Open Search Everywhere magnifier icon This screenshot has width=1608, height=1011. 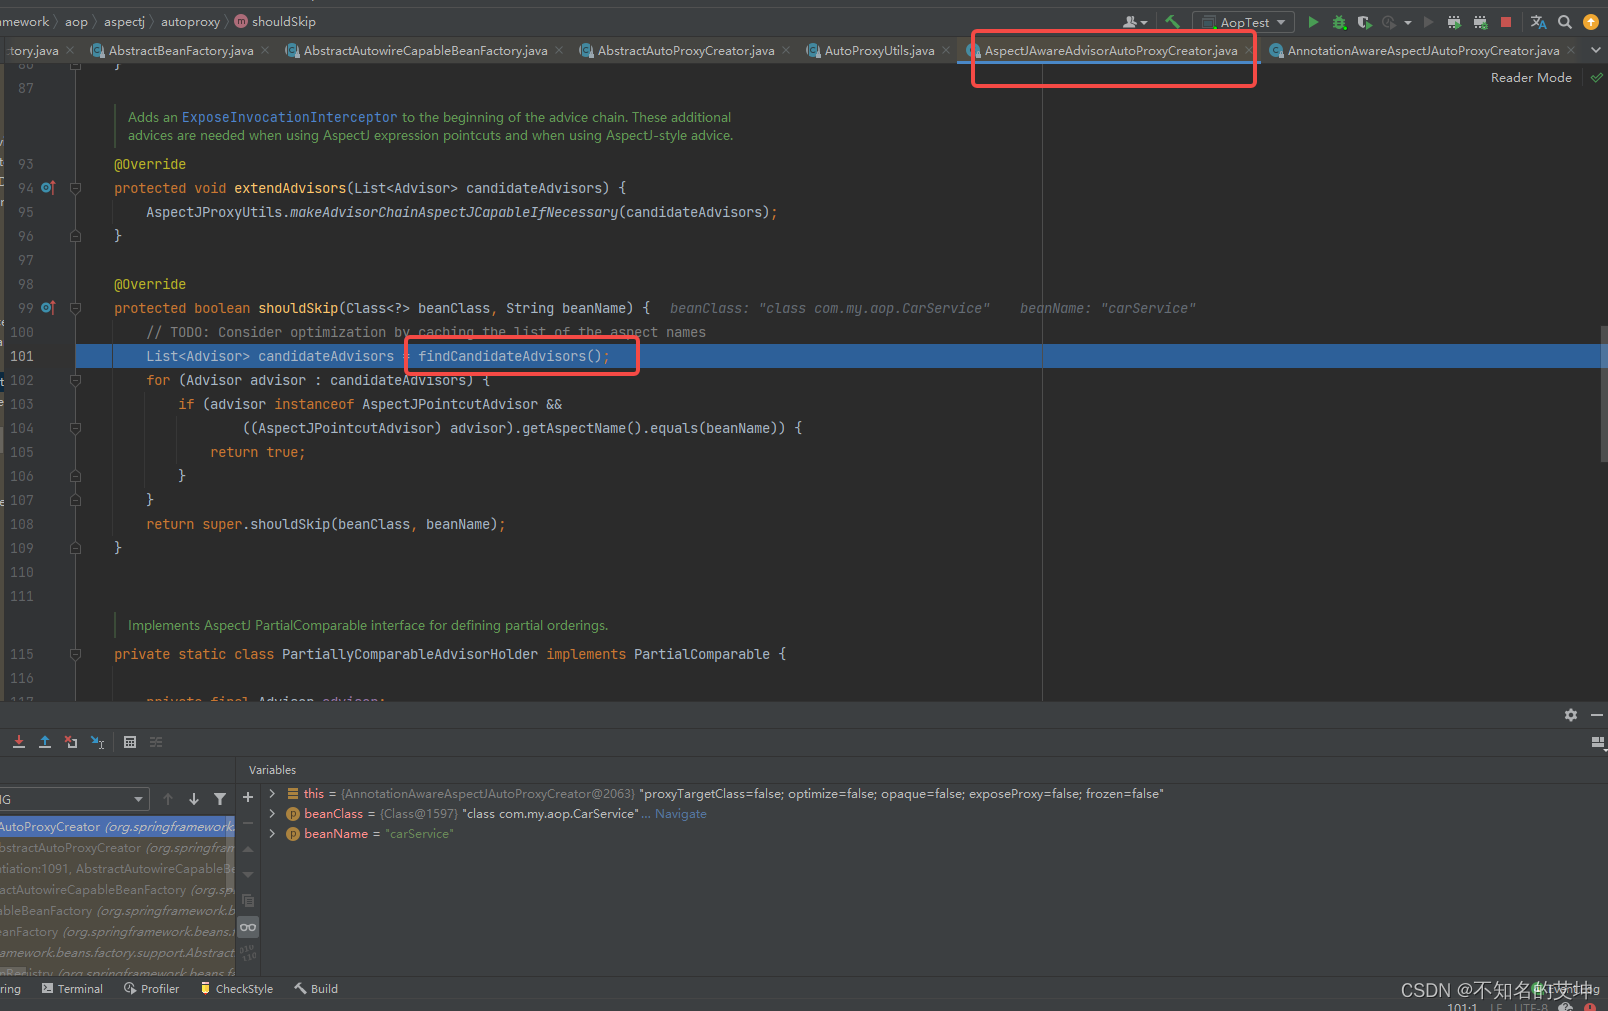(1565, 22)
